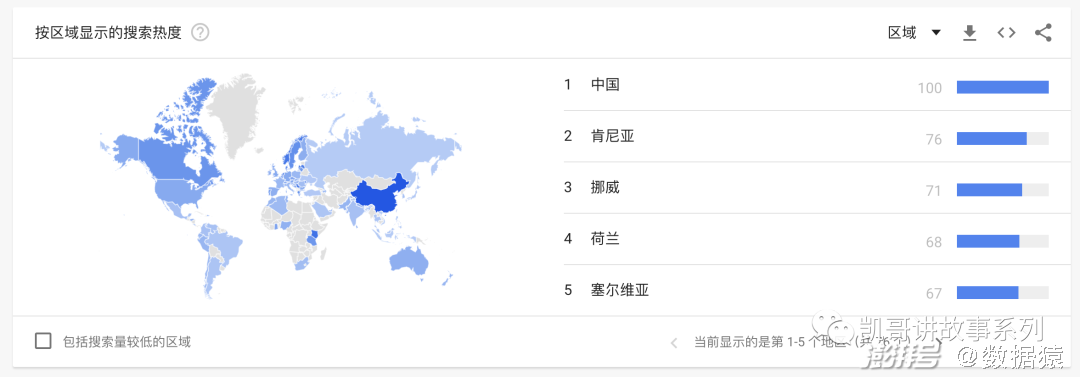Image resolution: width=1080 pixels, height=377 pixels.
Task: Select the bar showing value 100
Action: 1002,87
